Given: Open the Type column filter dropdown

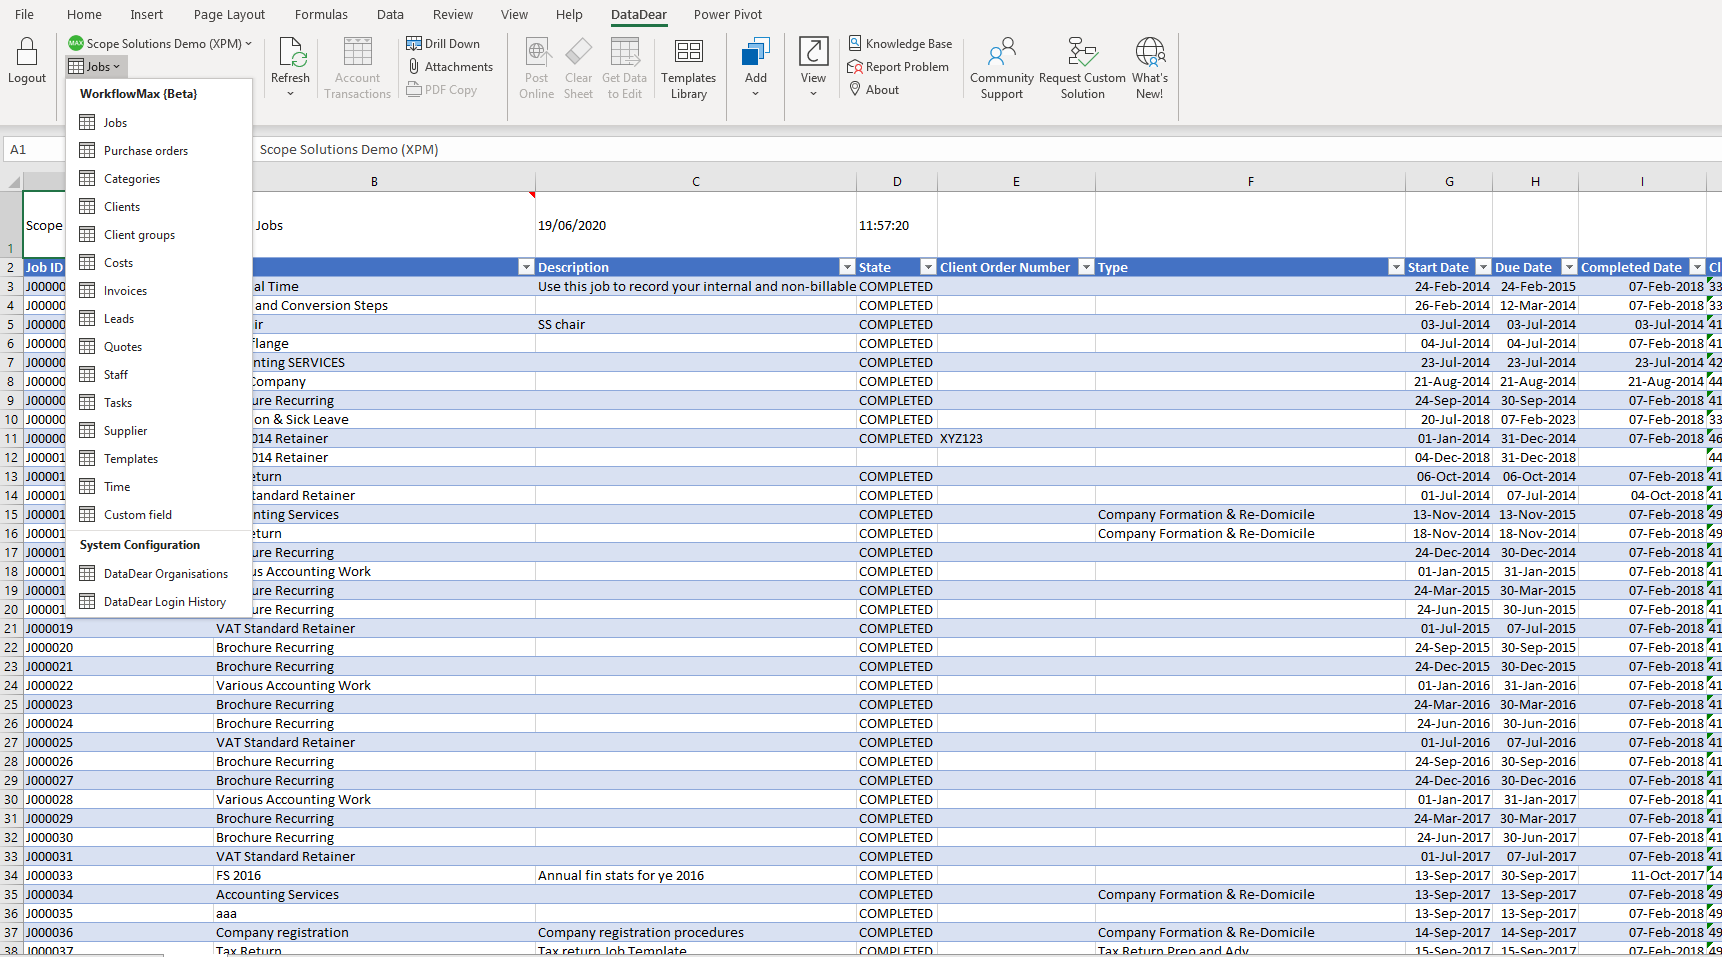Looking at the screenshot, I should 1396,267.
